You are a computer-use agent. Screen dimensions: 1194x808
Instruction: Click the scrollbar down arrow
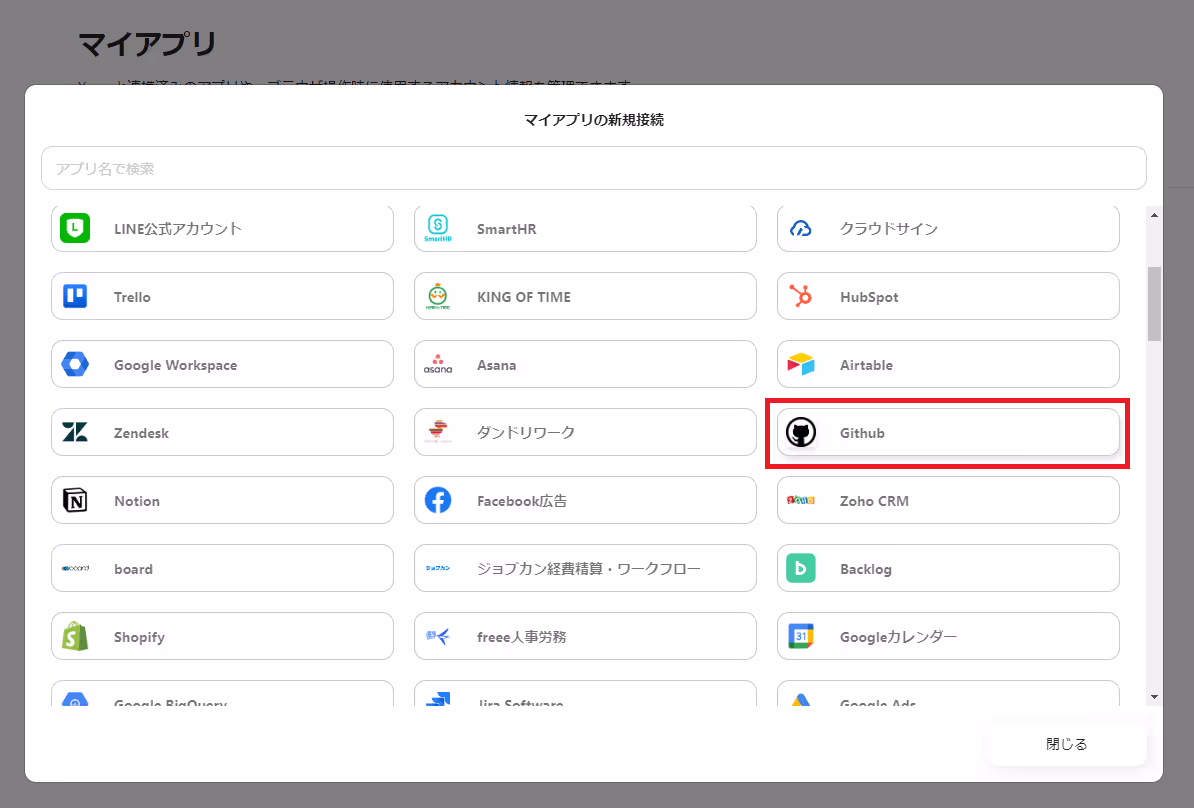[1154, 697]
